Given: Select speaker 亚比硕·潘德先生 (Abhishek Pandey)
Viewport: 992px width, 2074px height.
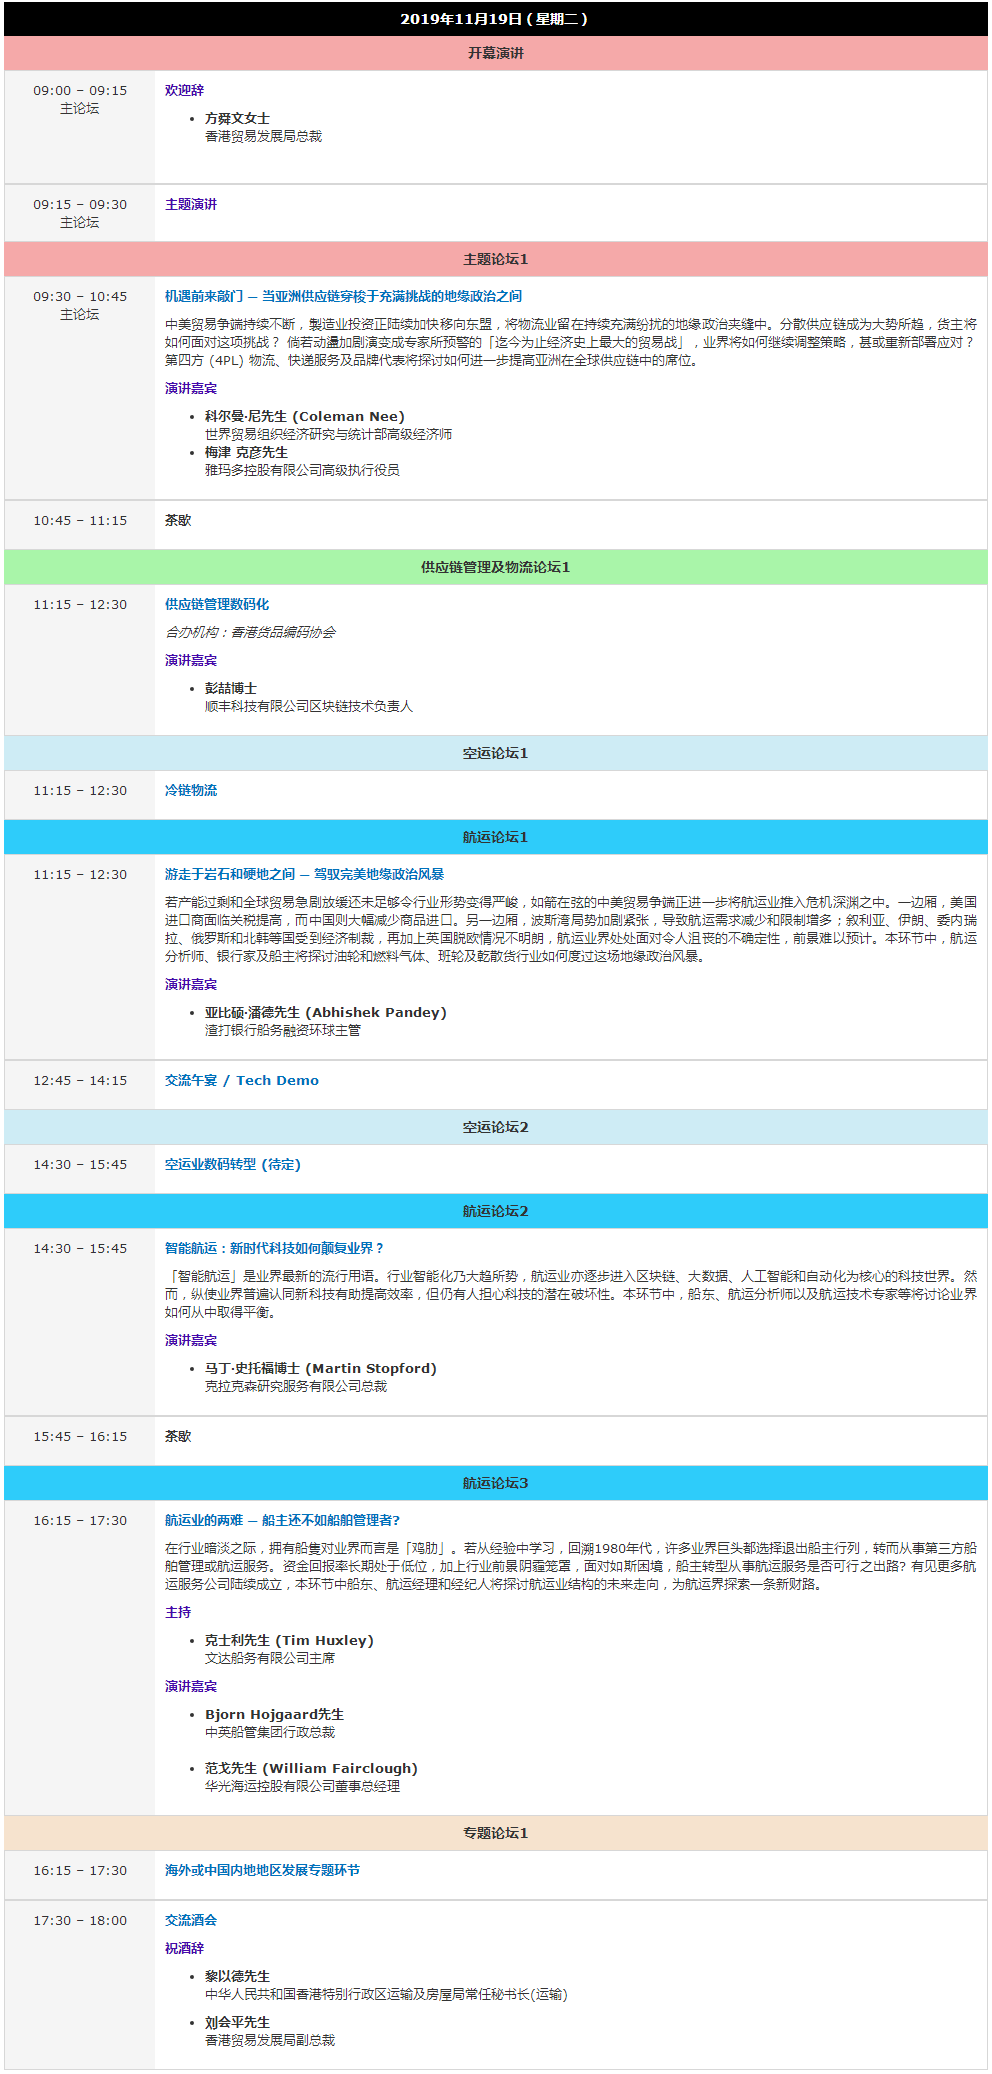Looking at the screenshot, I should tap(325, 1012).
